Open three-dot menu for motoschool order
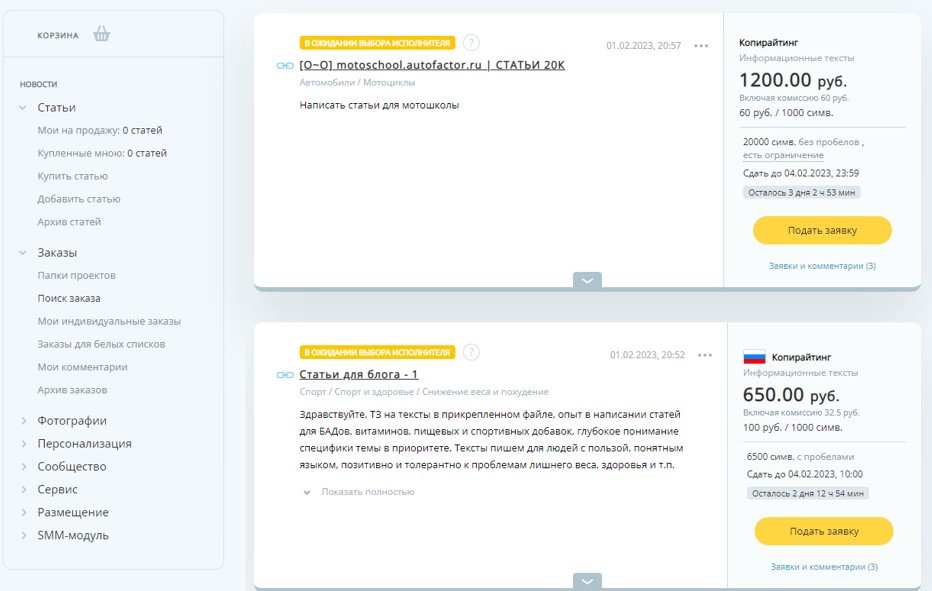 [701, 46]
